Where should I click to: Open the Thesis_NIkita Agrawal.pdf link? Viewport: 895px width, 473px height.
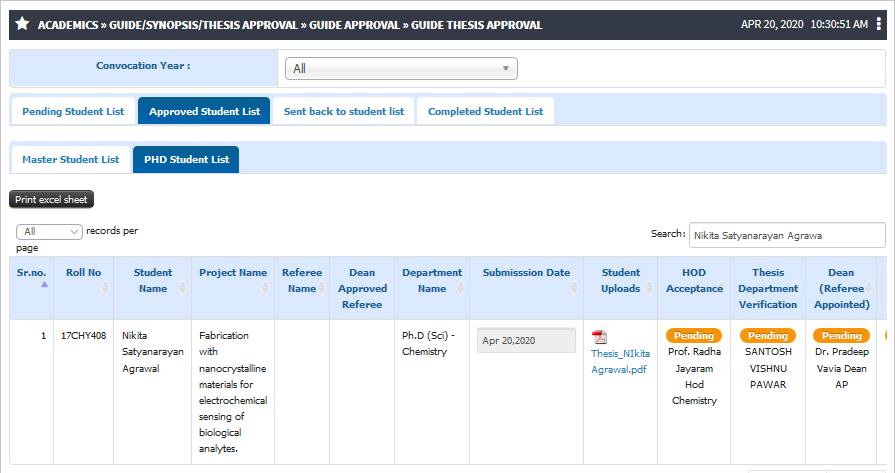[x=620, y=361]
